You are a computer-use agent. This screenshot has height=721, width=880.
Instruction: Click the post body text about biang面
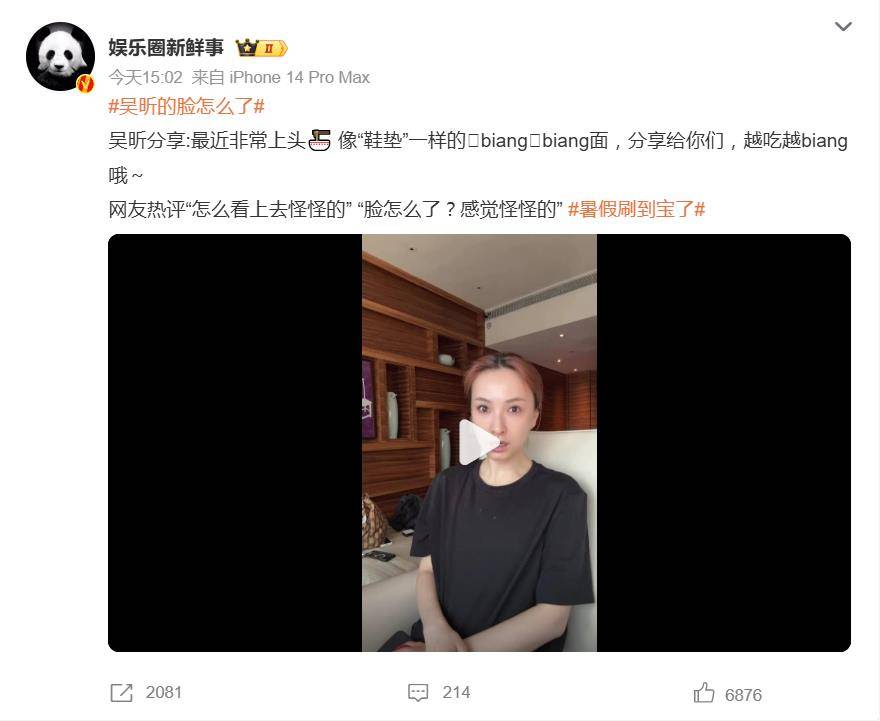[x=478, y=158]
